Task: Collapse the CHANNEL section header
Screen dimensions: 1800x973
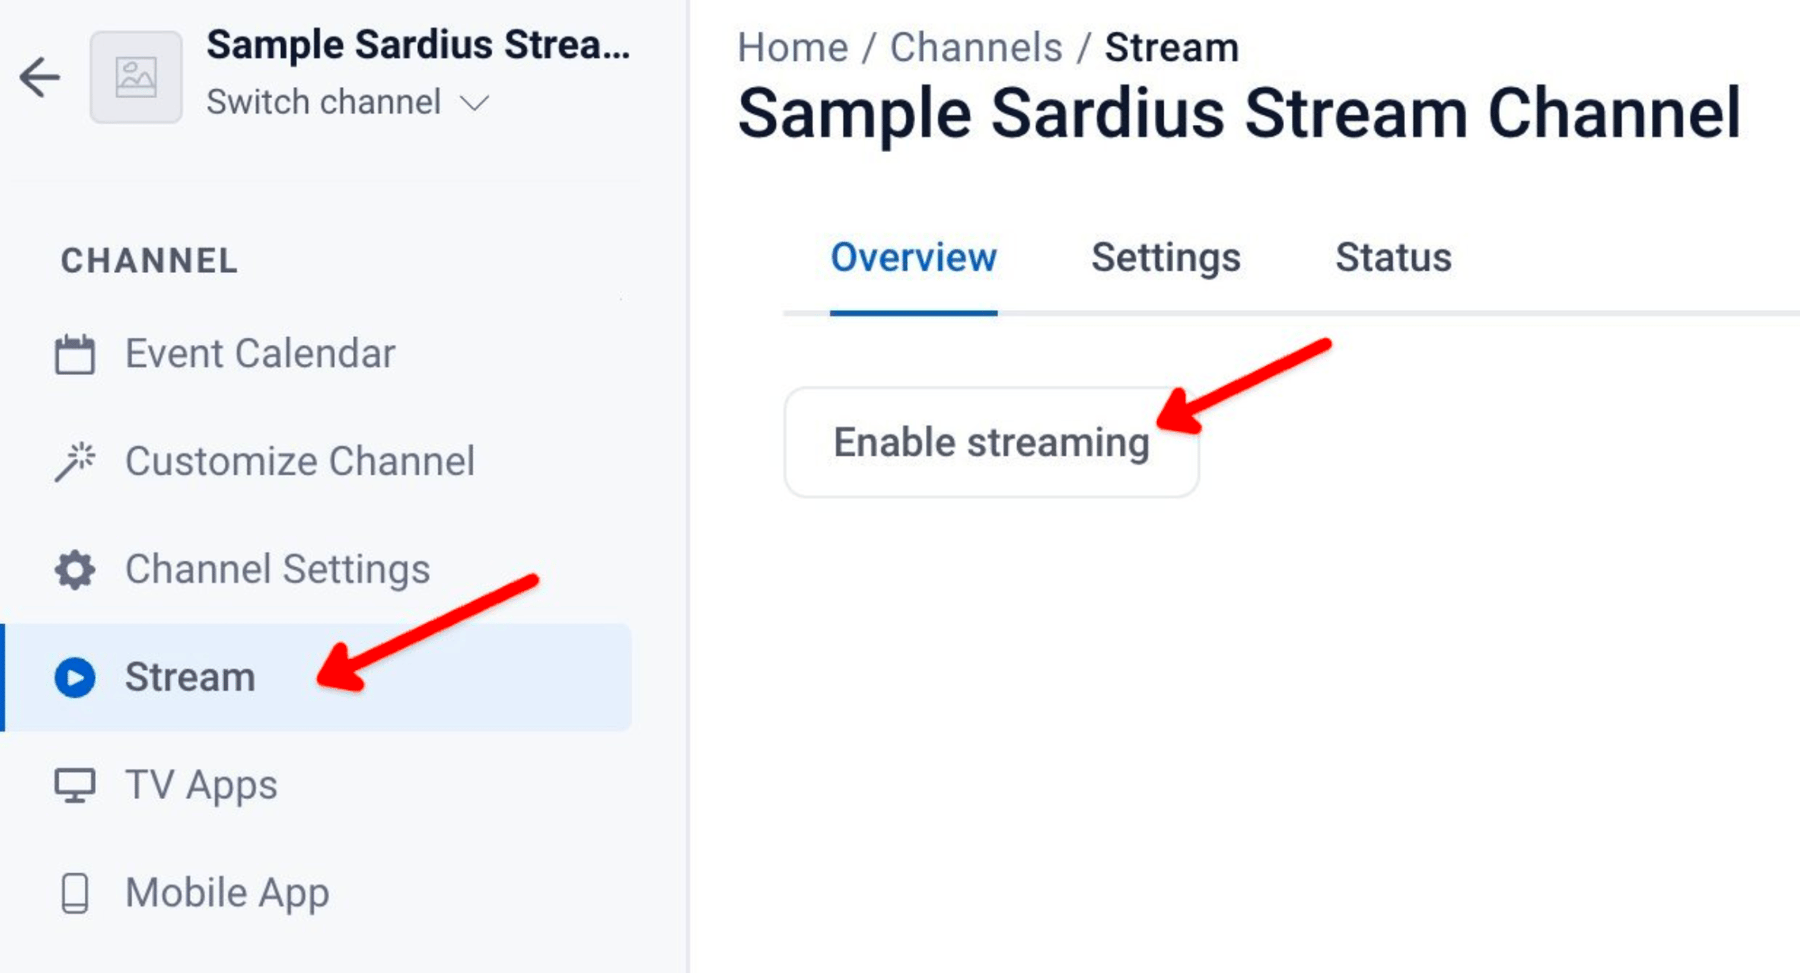Action: click(148, 261)
